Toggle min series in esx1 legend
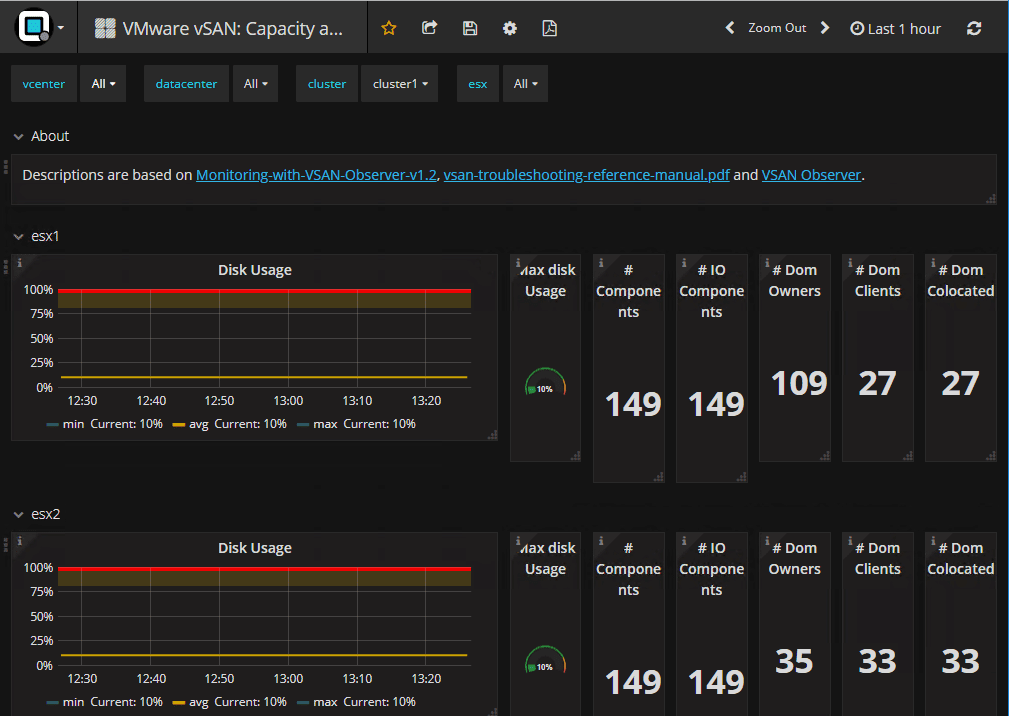The image size is (1009, 716). pos(73,424)
